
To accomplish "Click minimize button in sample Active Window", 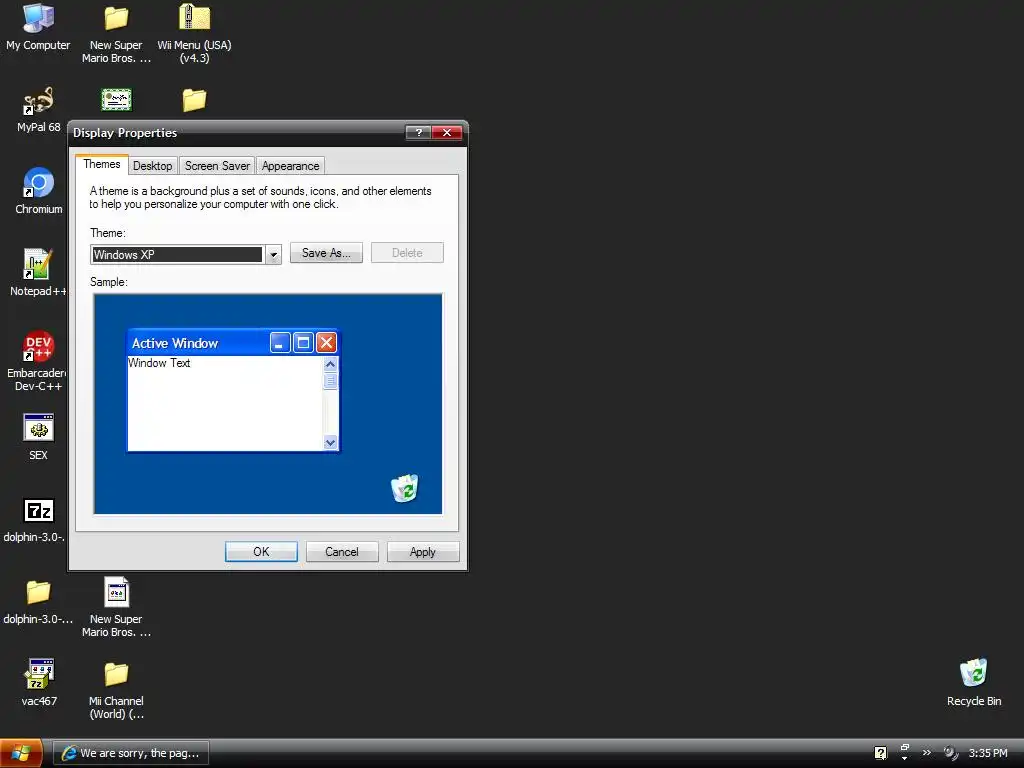I will click(x=280, y=343).
